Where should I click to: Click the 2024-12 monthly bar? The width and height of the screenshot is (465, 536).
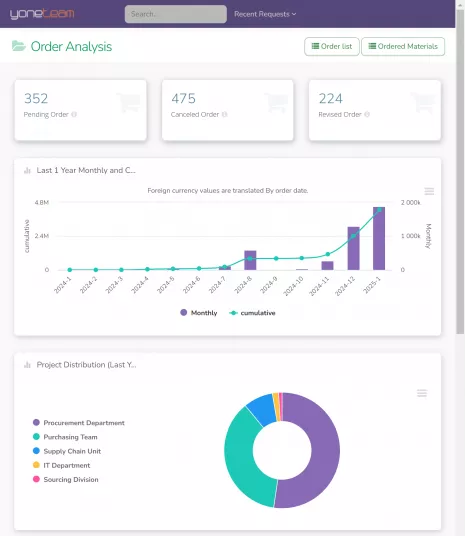pyautogui.click(x=354, y=249)
